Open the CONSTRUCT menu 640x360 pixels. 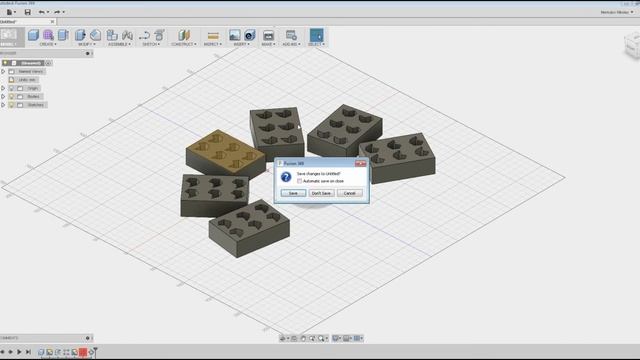coord(184,44)
